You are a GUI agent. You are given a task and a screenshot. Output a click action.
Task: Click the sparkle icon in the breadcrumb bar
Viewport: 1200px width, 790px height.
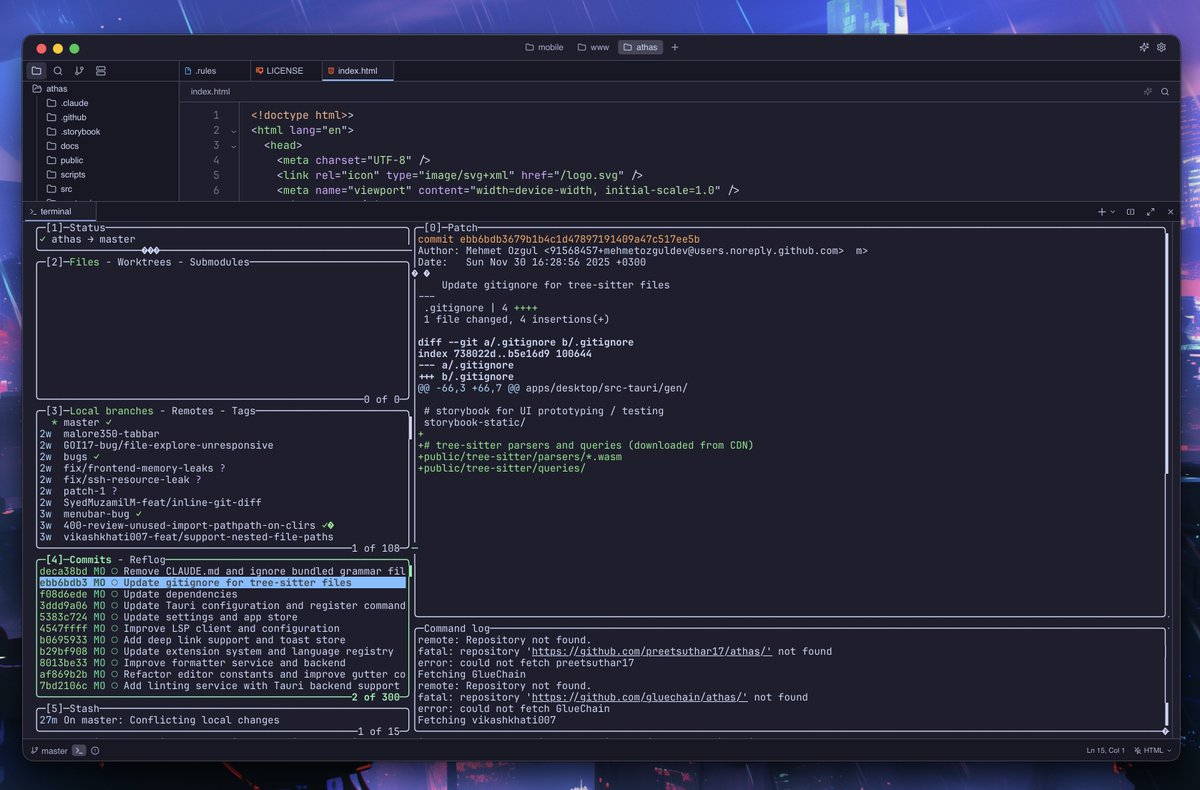(1148, 91)
